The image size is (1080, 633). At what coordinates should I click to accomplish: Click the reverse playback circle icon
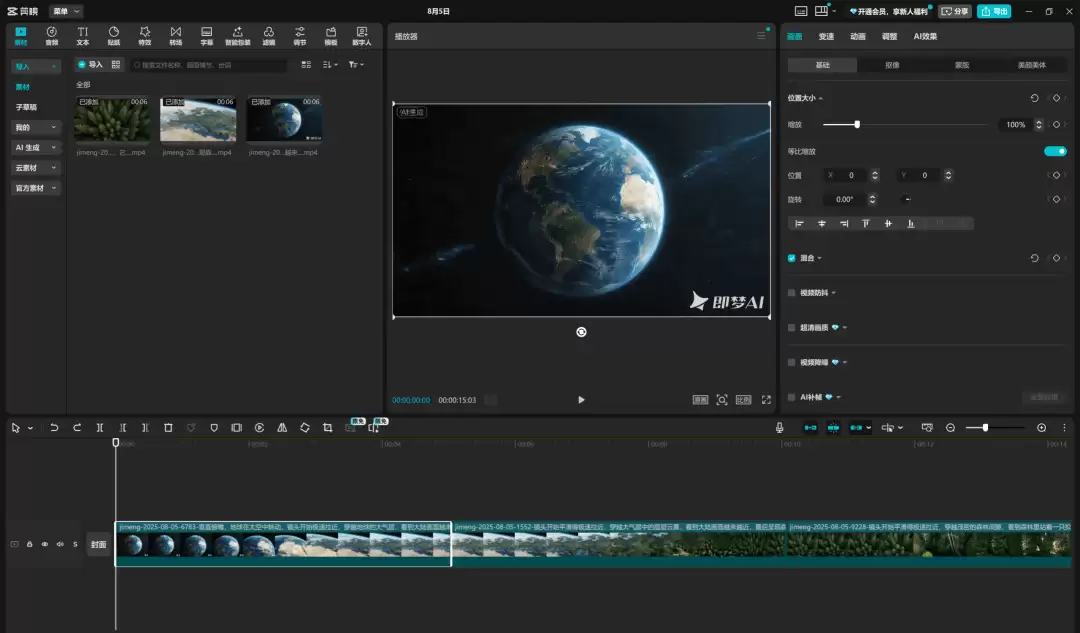point(260,428)
